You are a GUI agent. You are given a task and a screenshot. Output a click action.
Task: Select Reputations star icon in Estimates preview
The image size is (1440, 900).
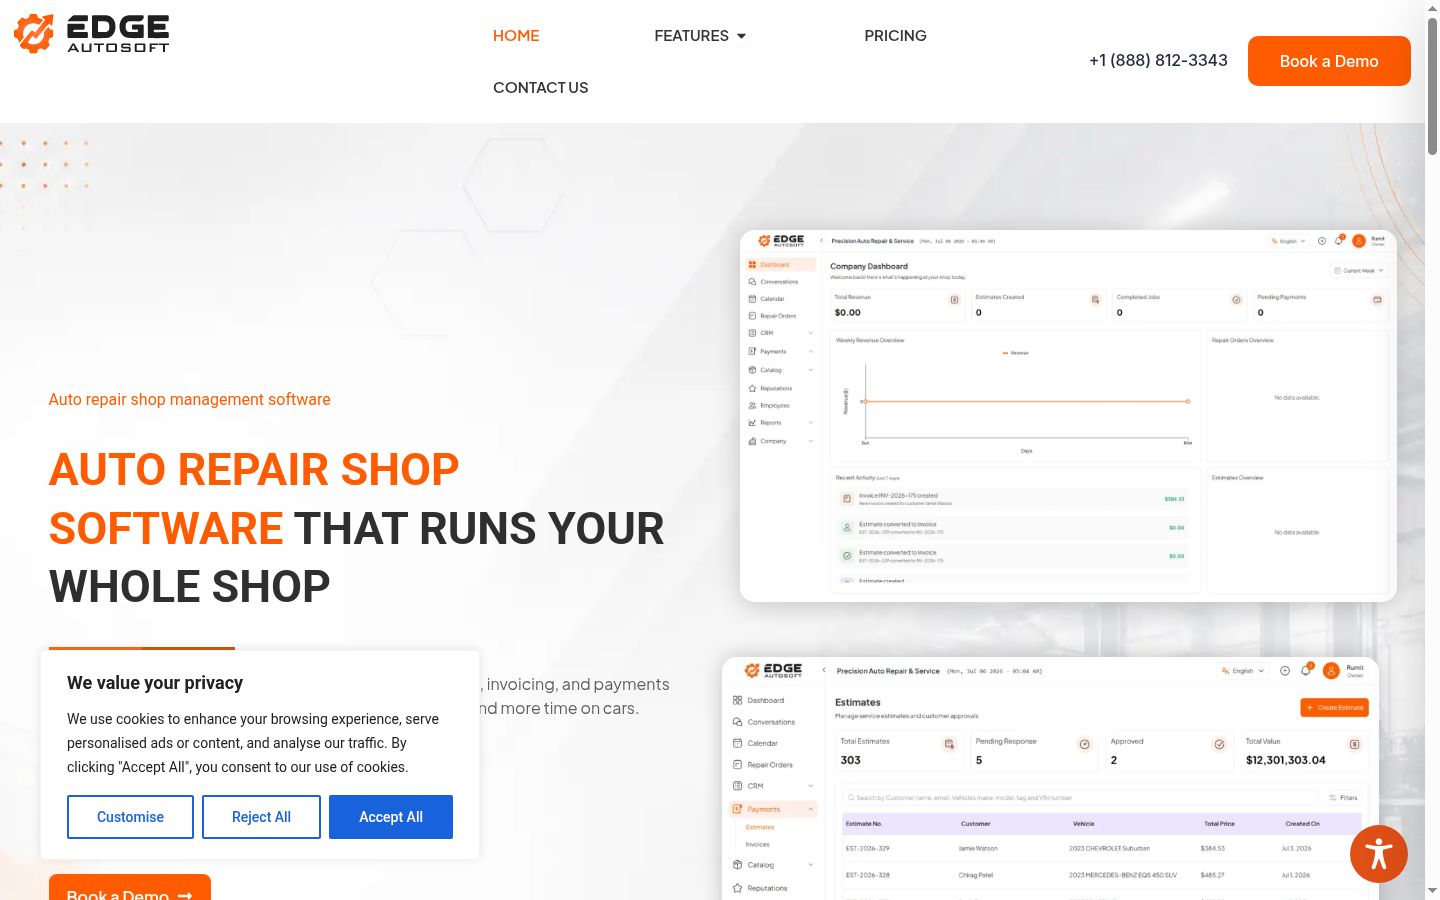738,888
